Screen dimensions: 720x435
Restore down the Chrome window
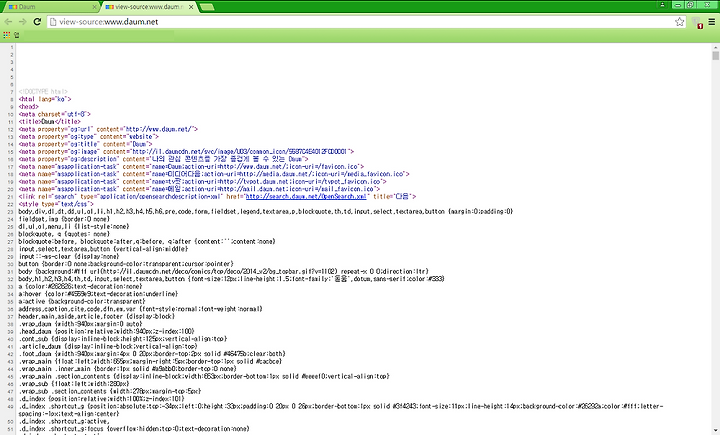click(x=690, y=5)
